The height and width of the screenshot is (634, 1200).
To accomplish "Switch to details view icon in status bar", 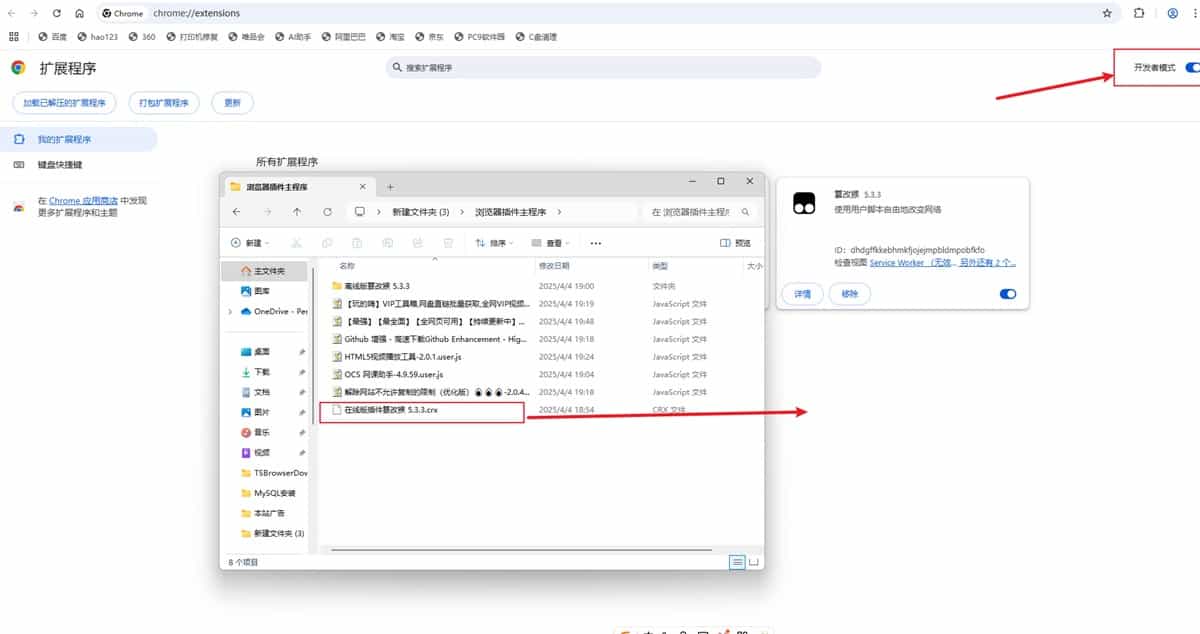I will 737,562.
